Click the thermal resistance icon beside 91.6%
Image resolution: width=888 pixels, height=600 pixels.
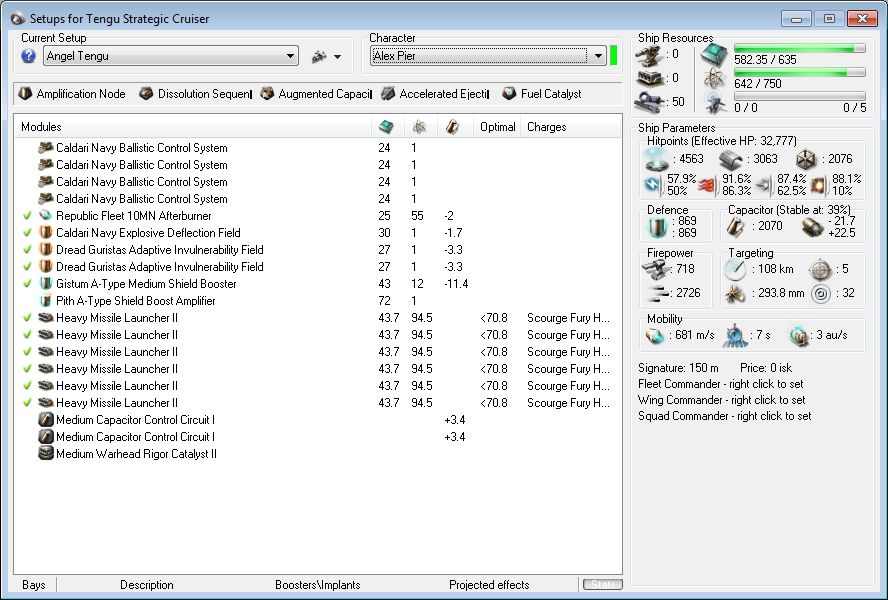point(707,185)
